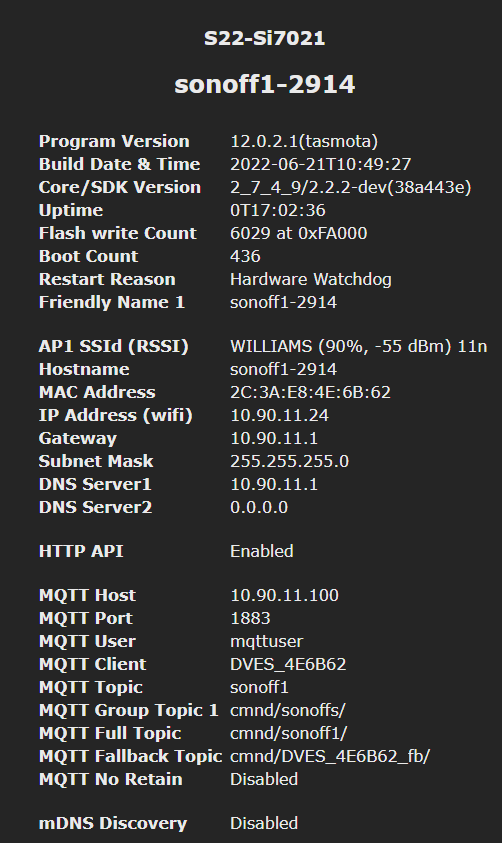Click the Subnet Mask label
Screen dimensions: 502x843
pos(96,462)
